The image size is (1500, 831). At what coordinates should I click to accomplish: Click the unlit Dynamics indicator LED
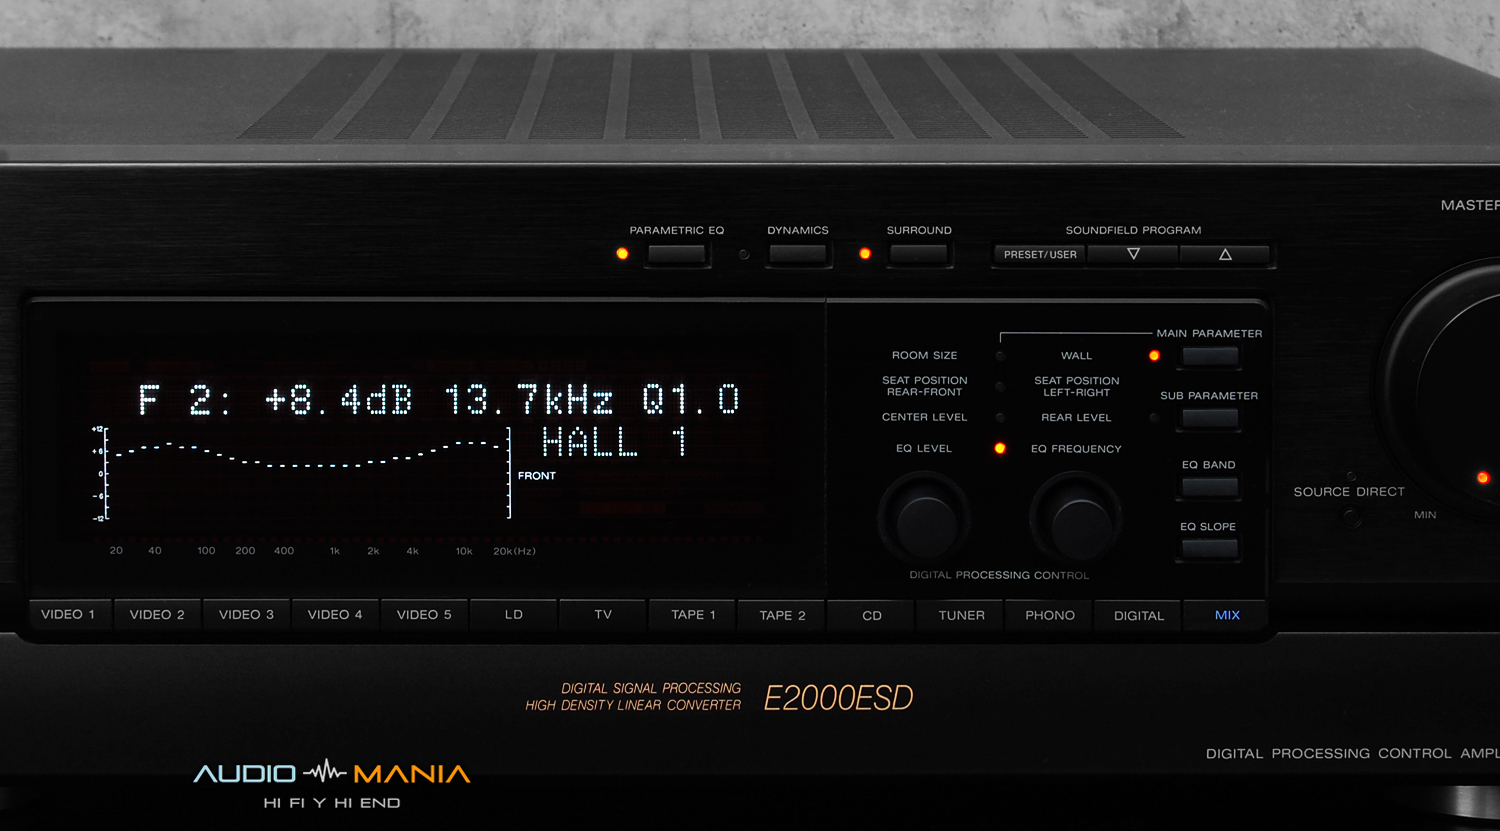click(x=744, y=255)
